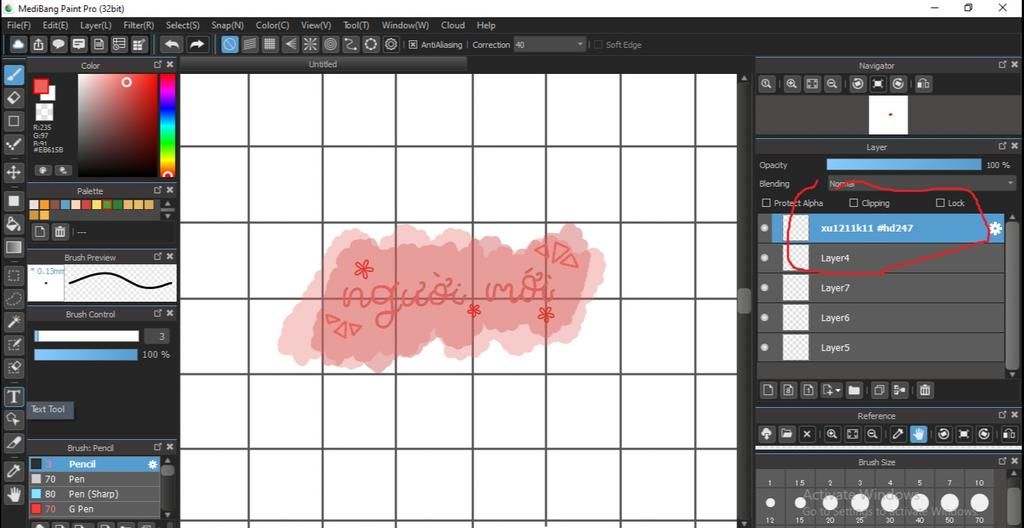The image size is (1024, 528).
Task: Turn snap off with the blue icon
Action: [x=229, y=44]
